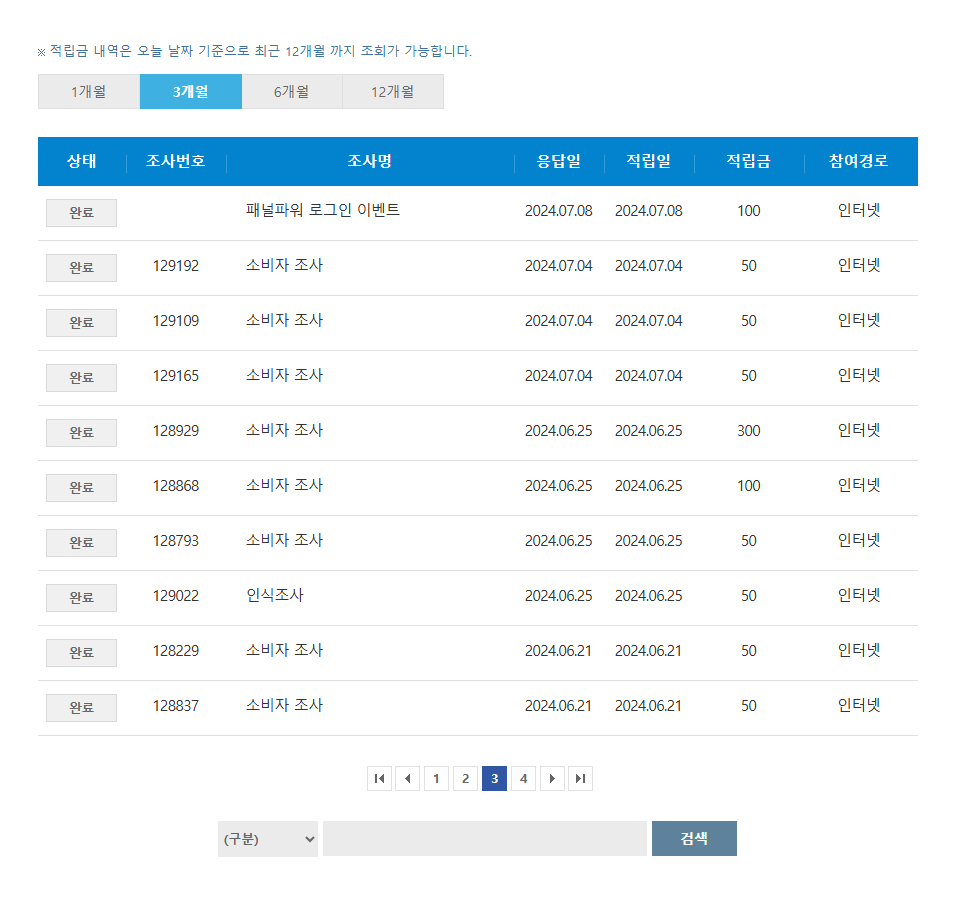
Task: Click 완료 status for survey 129192
Action: (82, 268)
